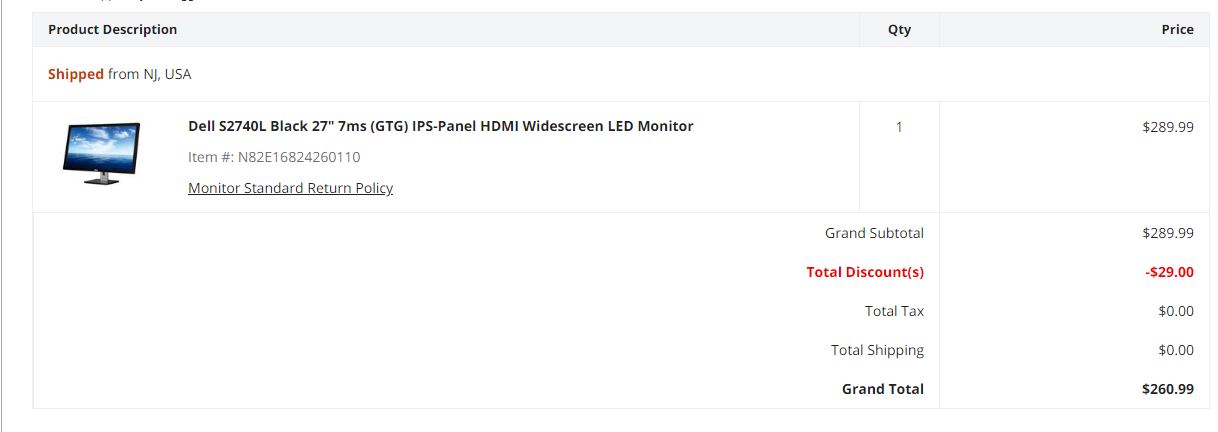Click the Grand Total amount $260.99
Viewport: 1218px width, 432px height.
1167,389
